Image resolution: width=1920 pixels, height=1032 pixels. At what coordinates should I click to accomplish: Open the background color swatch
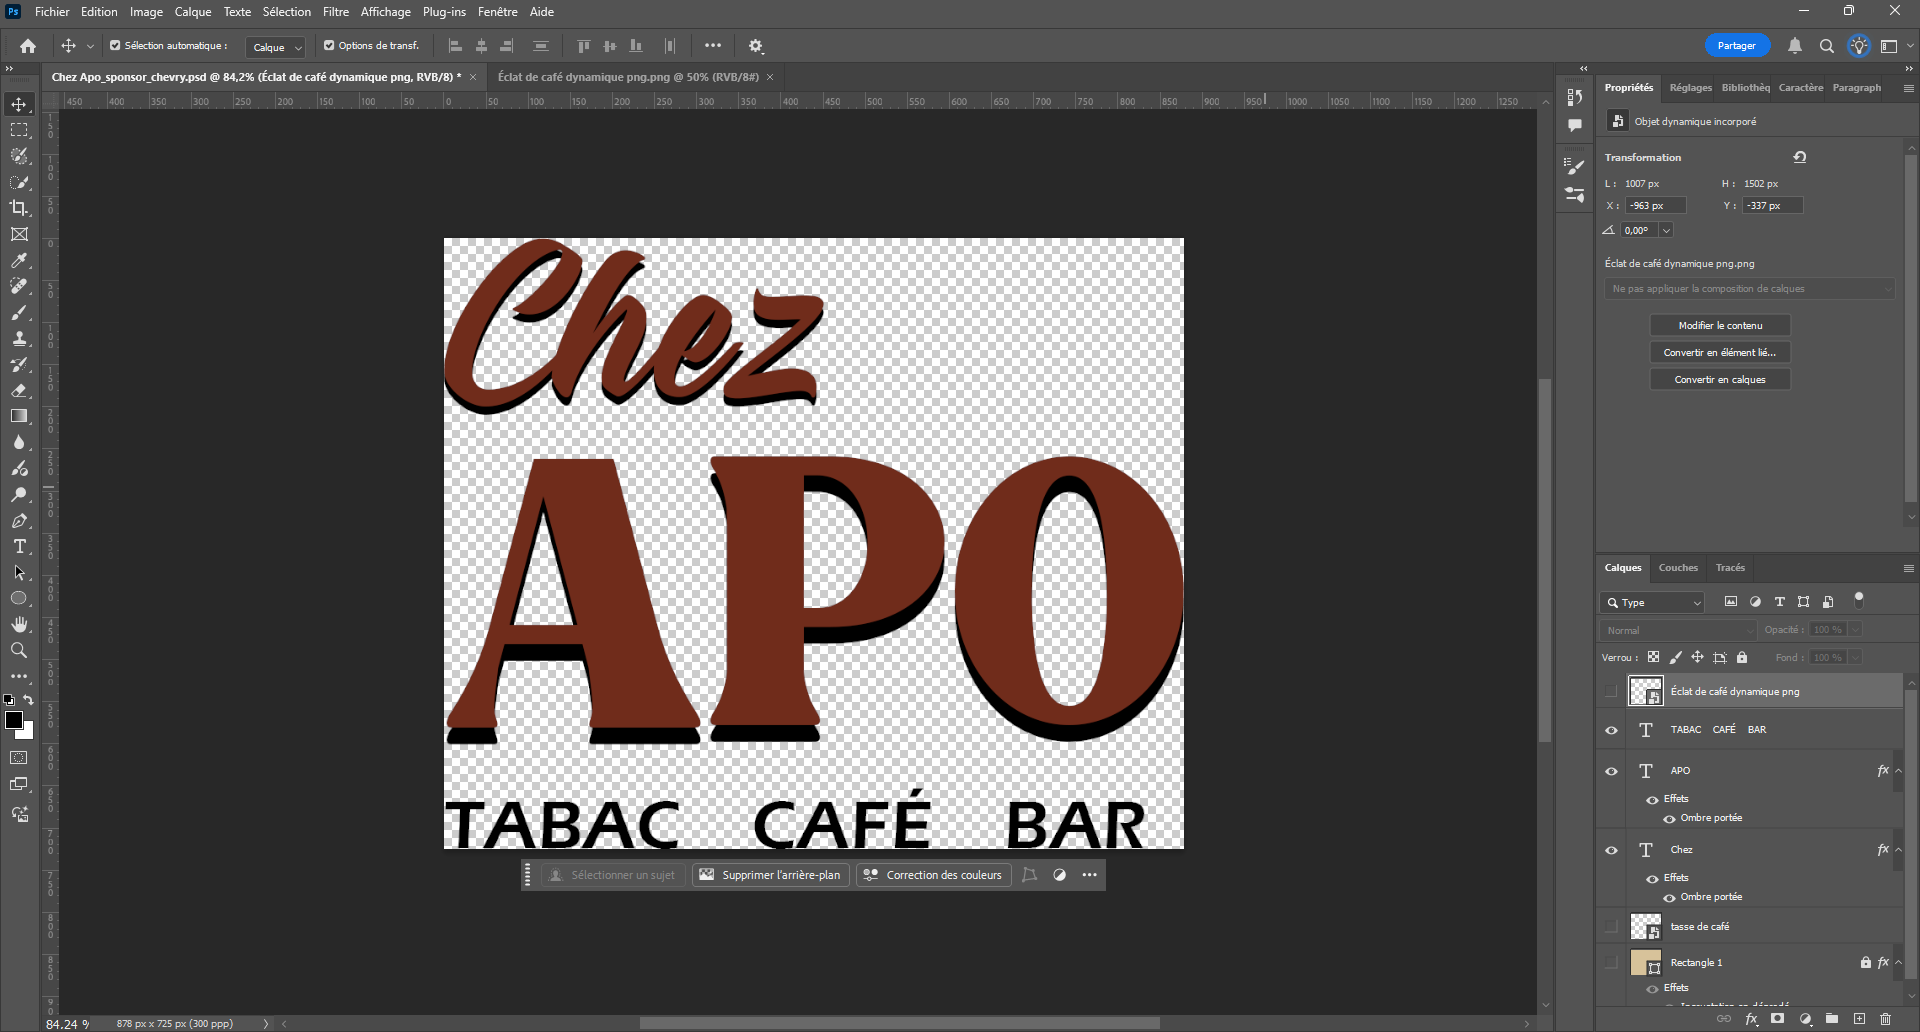pos(28,734)
